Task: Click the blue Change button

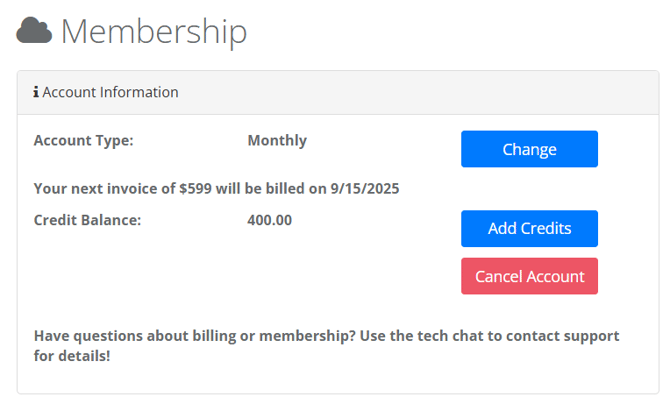Action: tap(529, 149)
